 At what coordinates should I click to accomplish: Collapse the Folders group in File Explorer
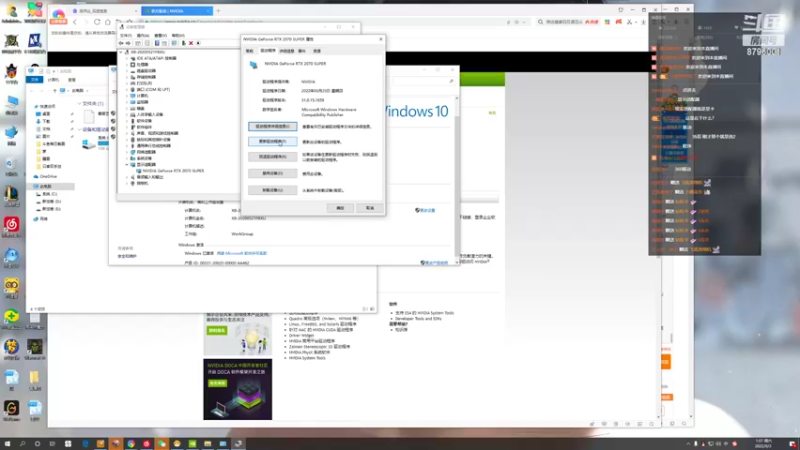pos(79,104)
